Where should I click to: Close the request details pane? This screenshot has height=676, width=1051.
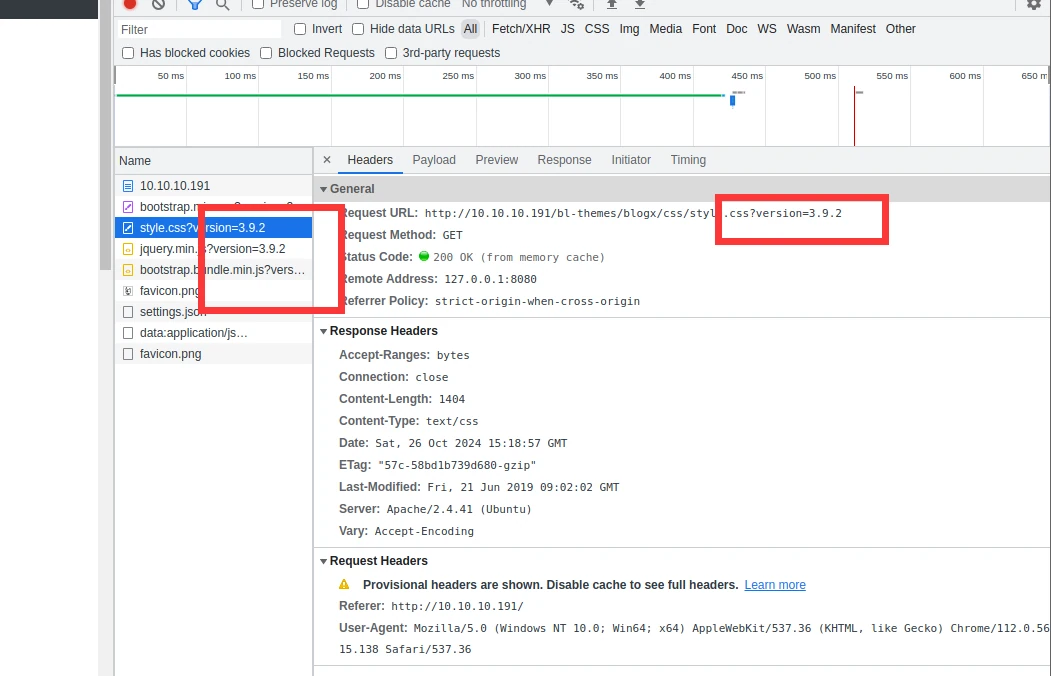click(326, 159)
